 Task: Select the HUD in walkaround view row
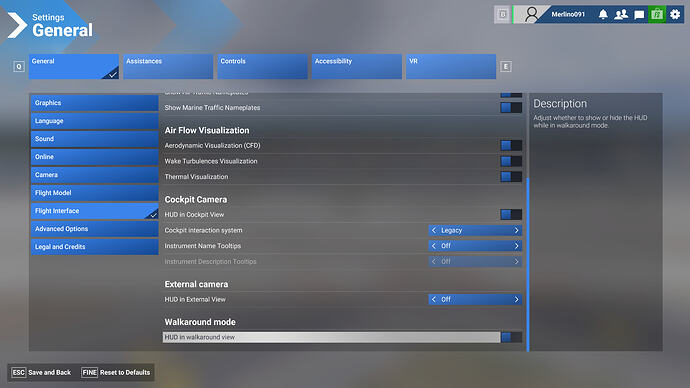coord(342,337)
